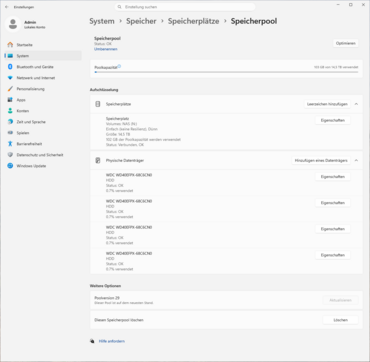
Task: Click Hinzufügen eines Datenträgers button
Action: coord(321,160)
